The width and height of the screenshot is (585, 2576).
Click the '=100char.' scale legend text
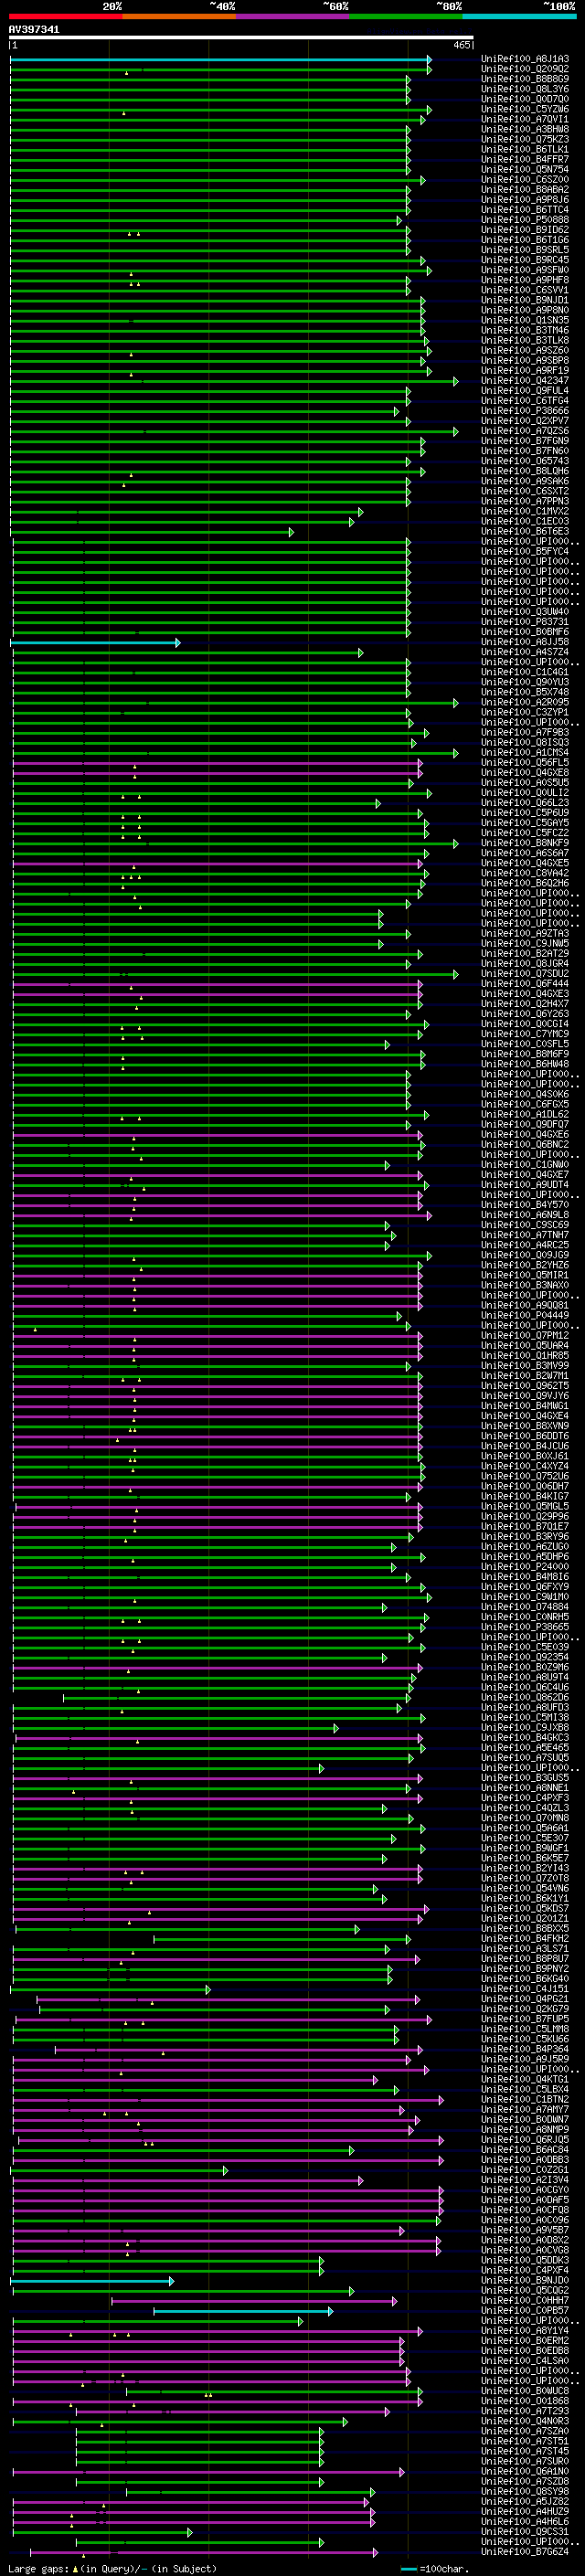pos(444,2569)
